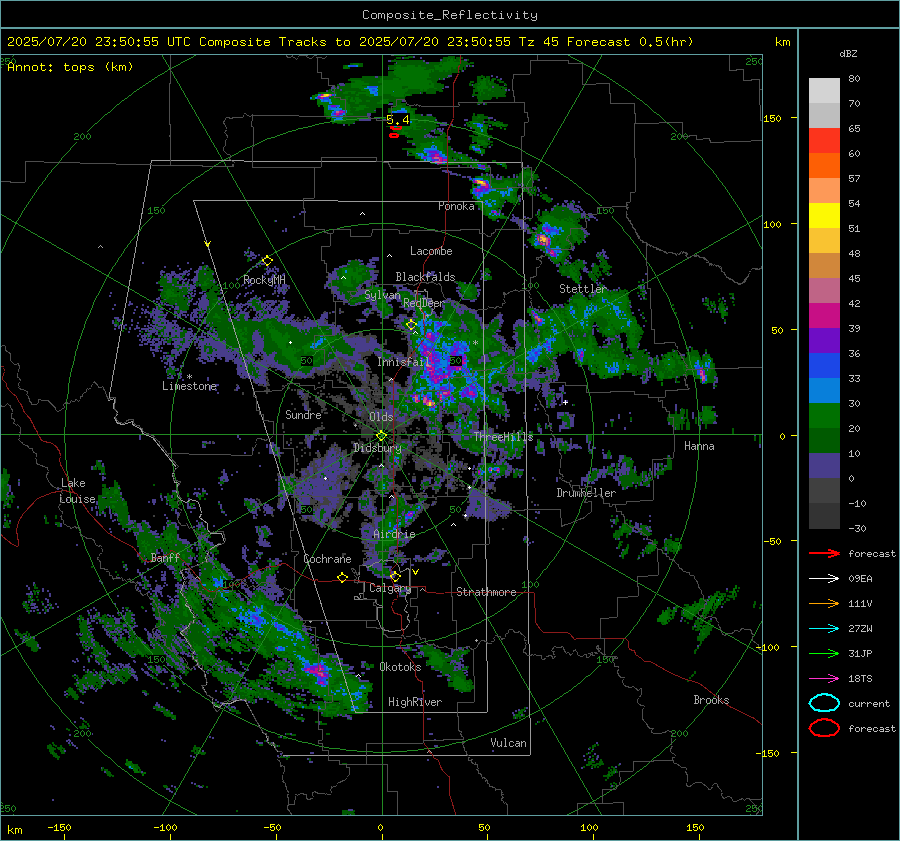
Task: Pick the red swatch on dBZ scale
Action: 824,140
